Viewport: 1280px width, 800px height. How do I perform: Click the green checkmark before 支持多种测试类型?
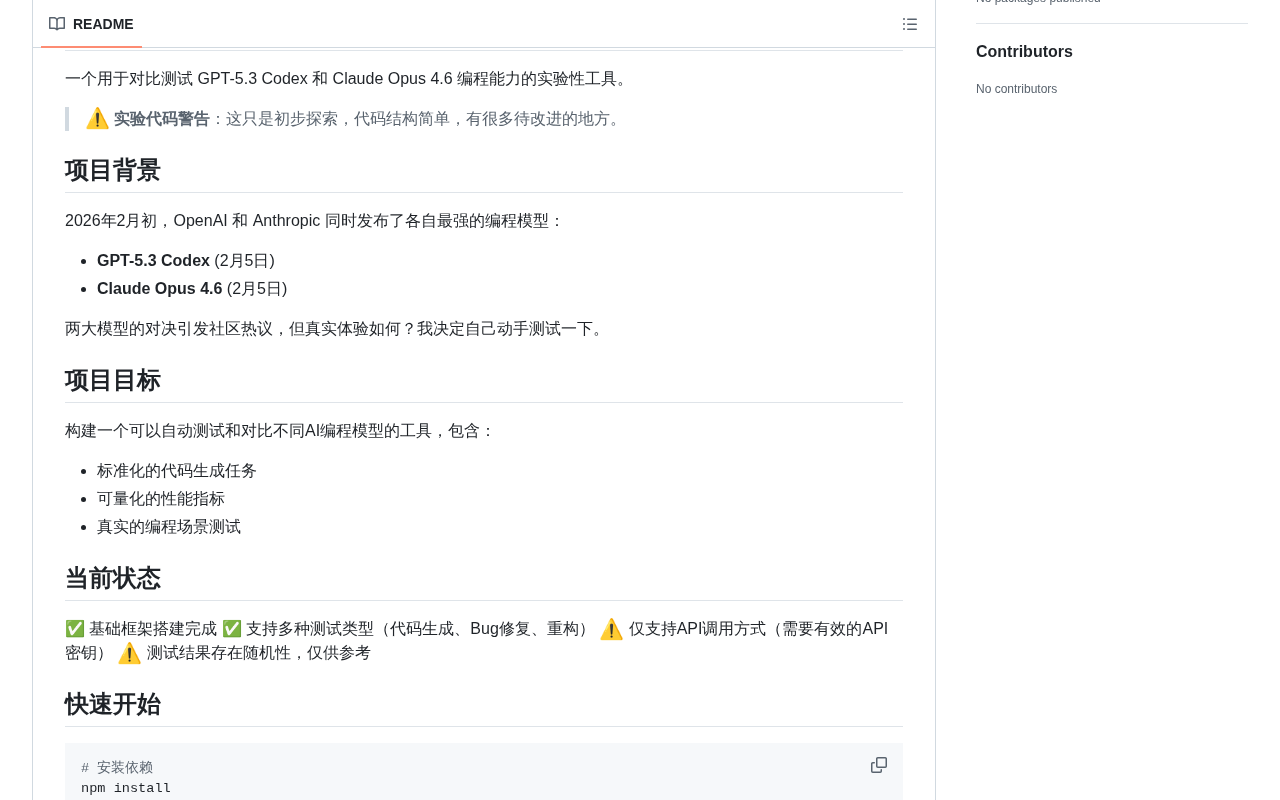(232, 629)
